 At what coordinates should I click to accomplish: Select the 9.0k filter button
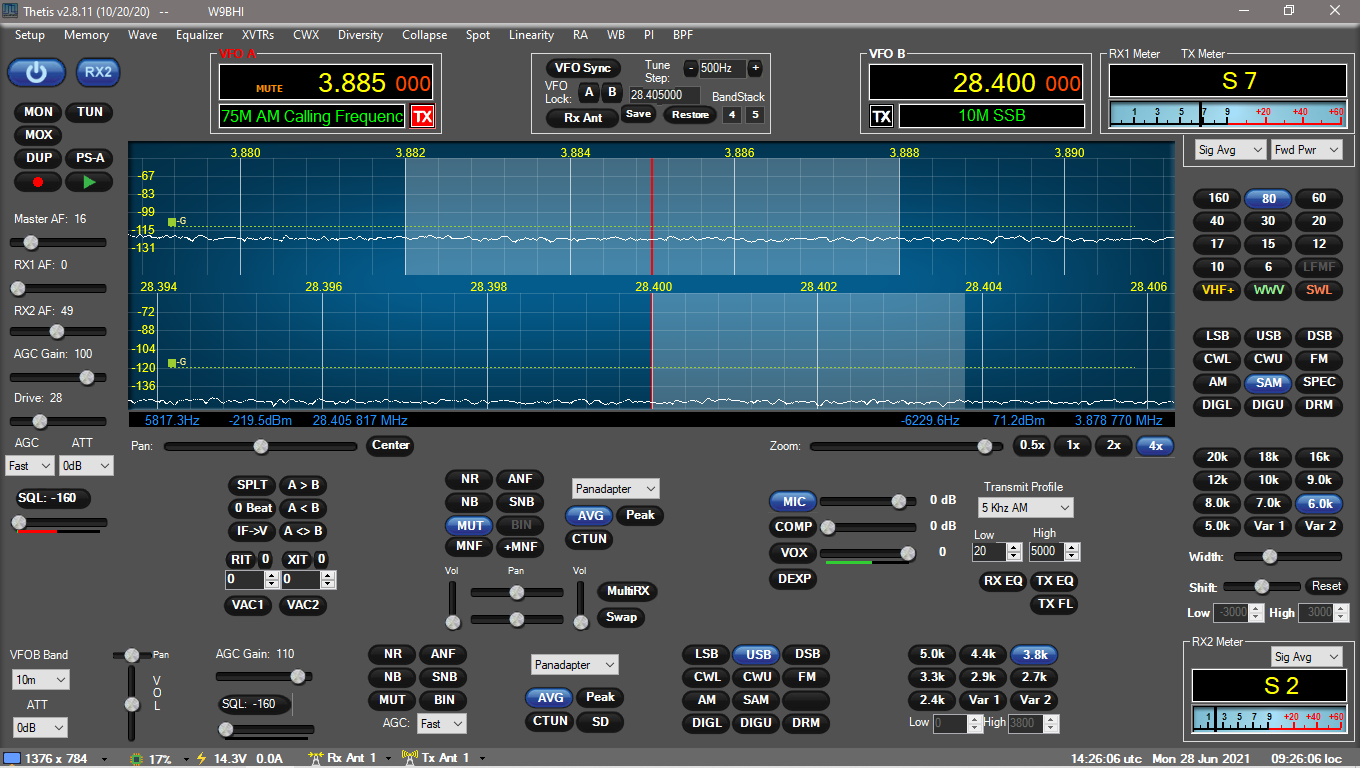(x=1320, y=480)
